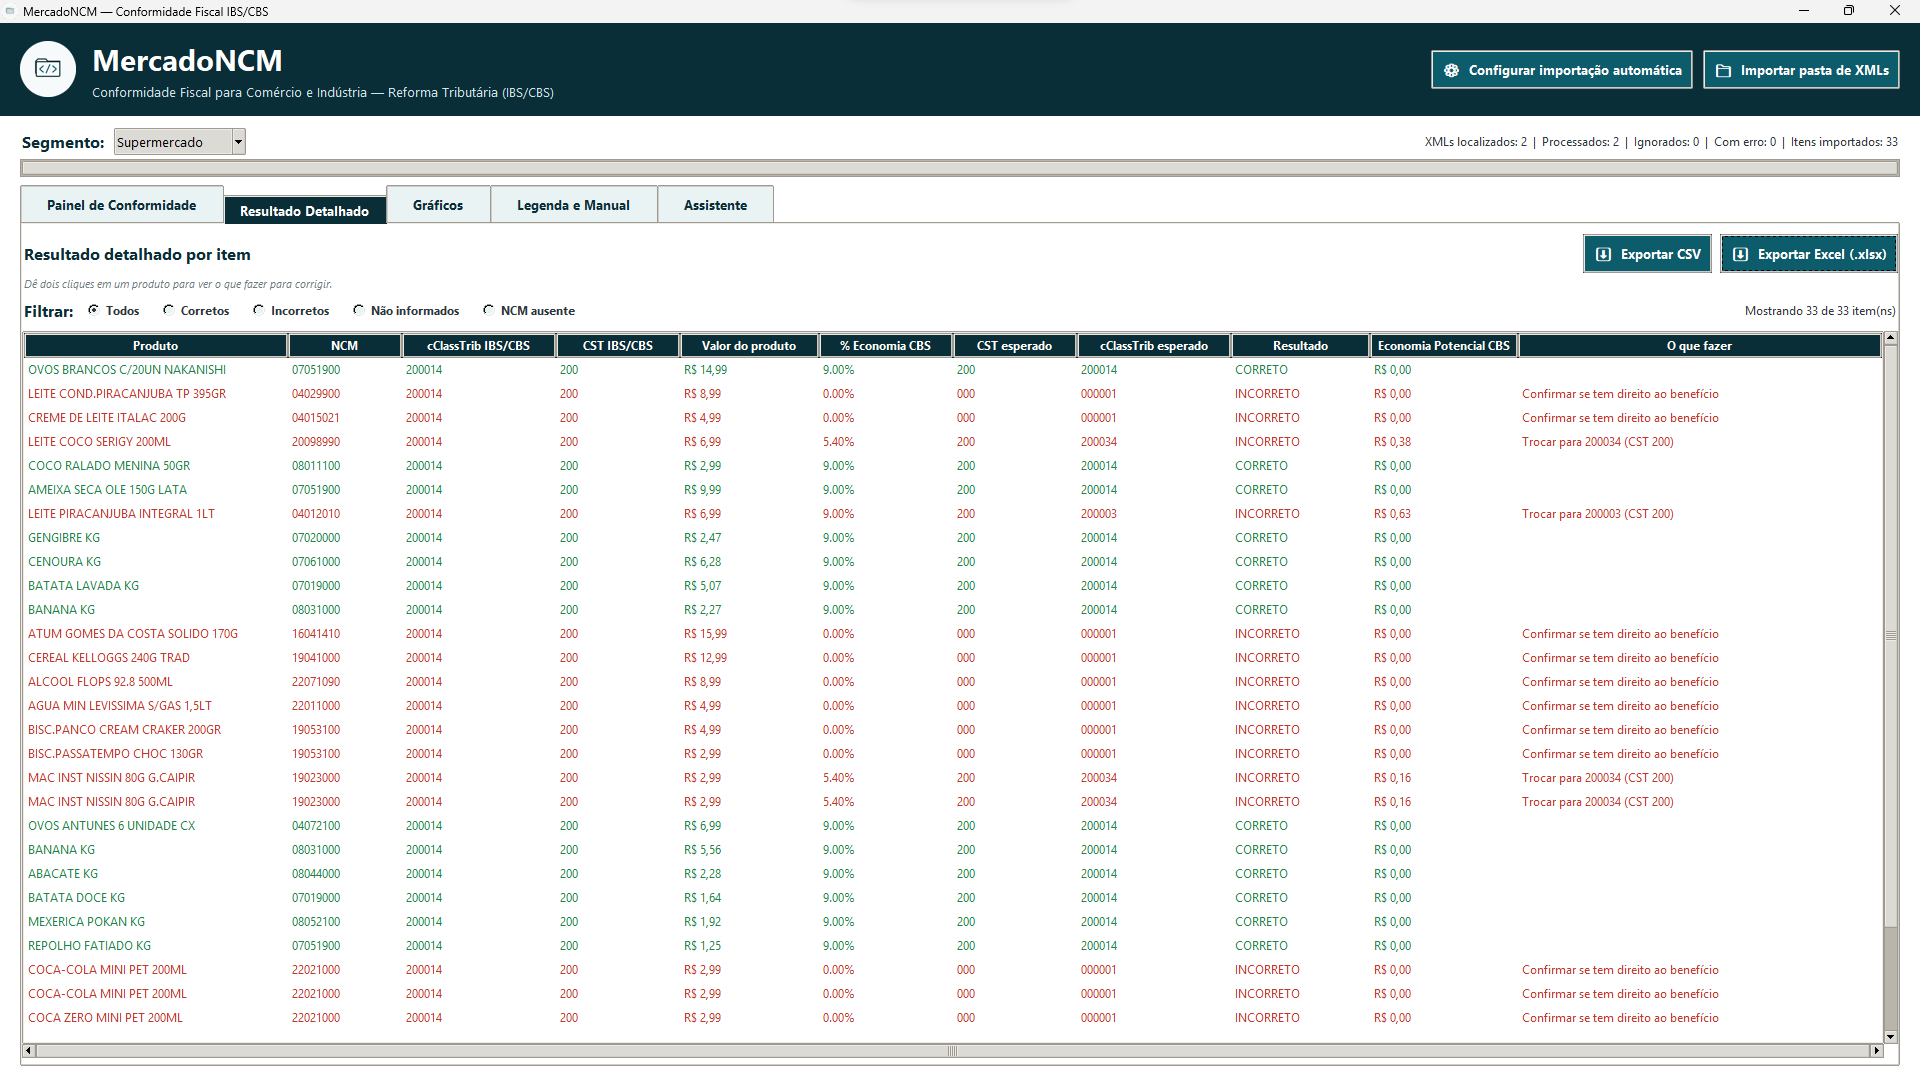Click NCM value 16041410
Image resolution: width=1920 pixels, height=1080 pixels.
[x=316, y=634]
